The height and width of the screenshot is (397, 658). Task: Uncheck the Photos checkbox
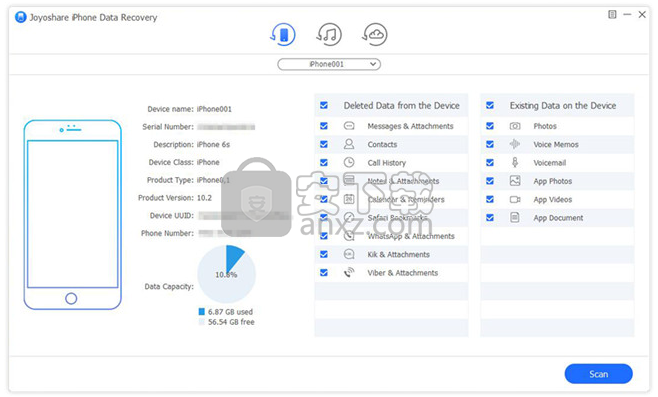click(x=490, y=126)
